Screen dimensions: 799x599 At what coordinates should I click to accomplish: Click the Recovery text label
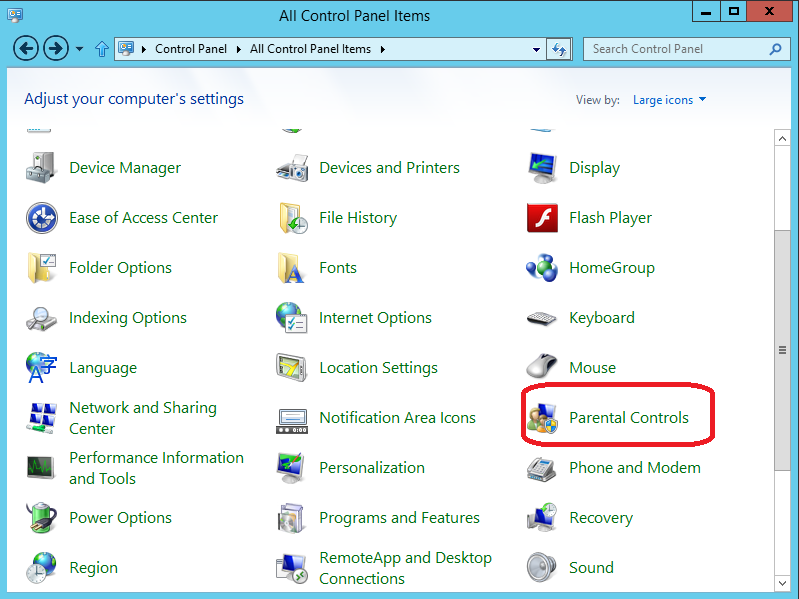pos(601,518)
